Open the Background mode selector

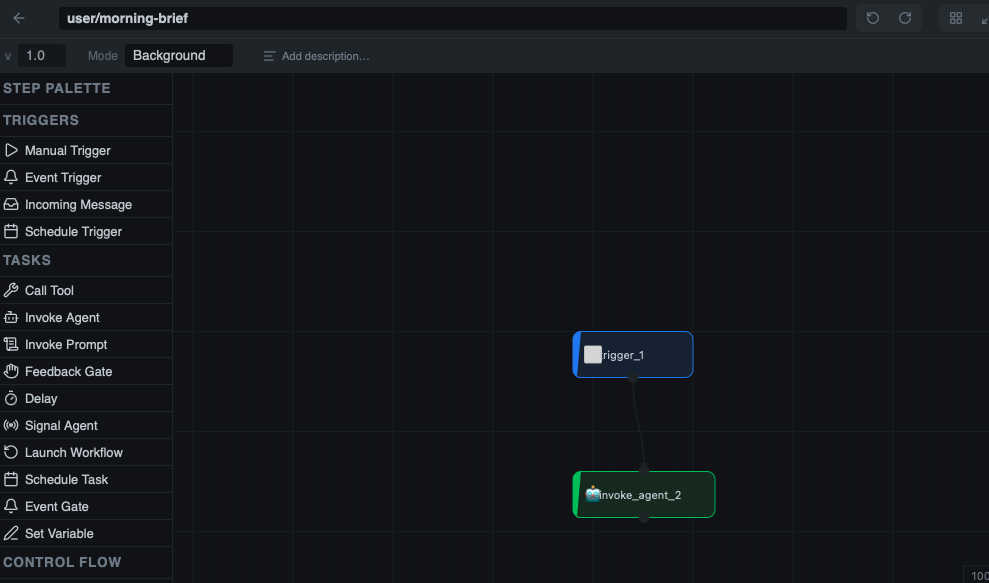pos(178,55)
